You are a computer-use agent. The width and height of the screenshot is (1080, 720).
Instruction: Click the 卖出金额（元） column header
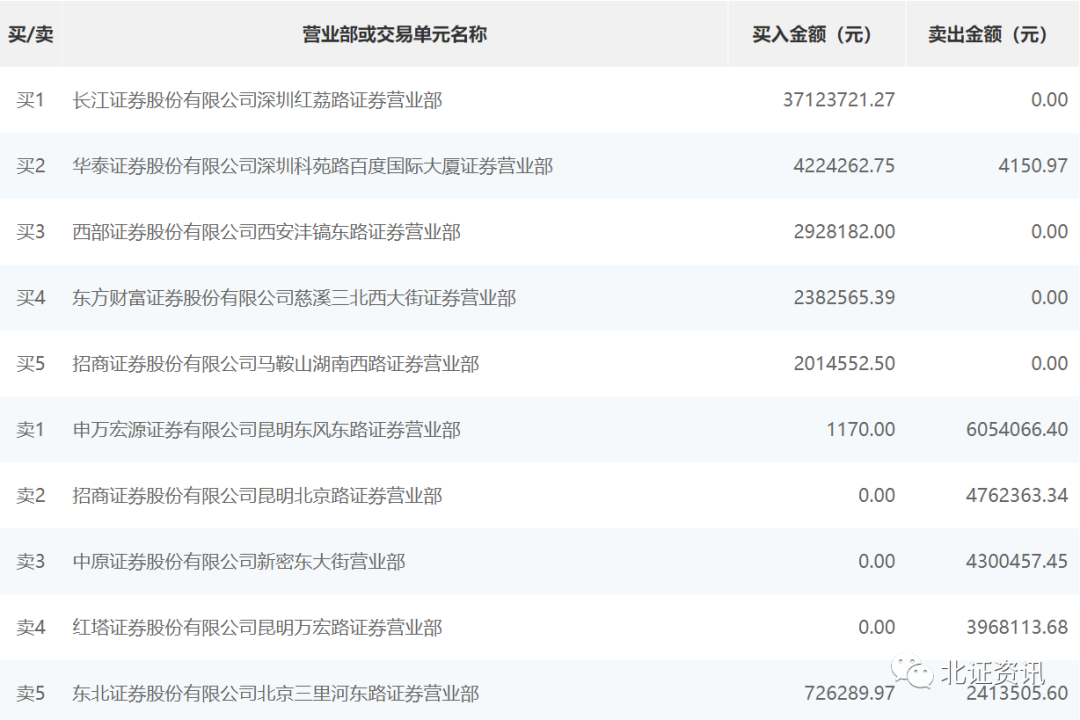tap(988, 34)
